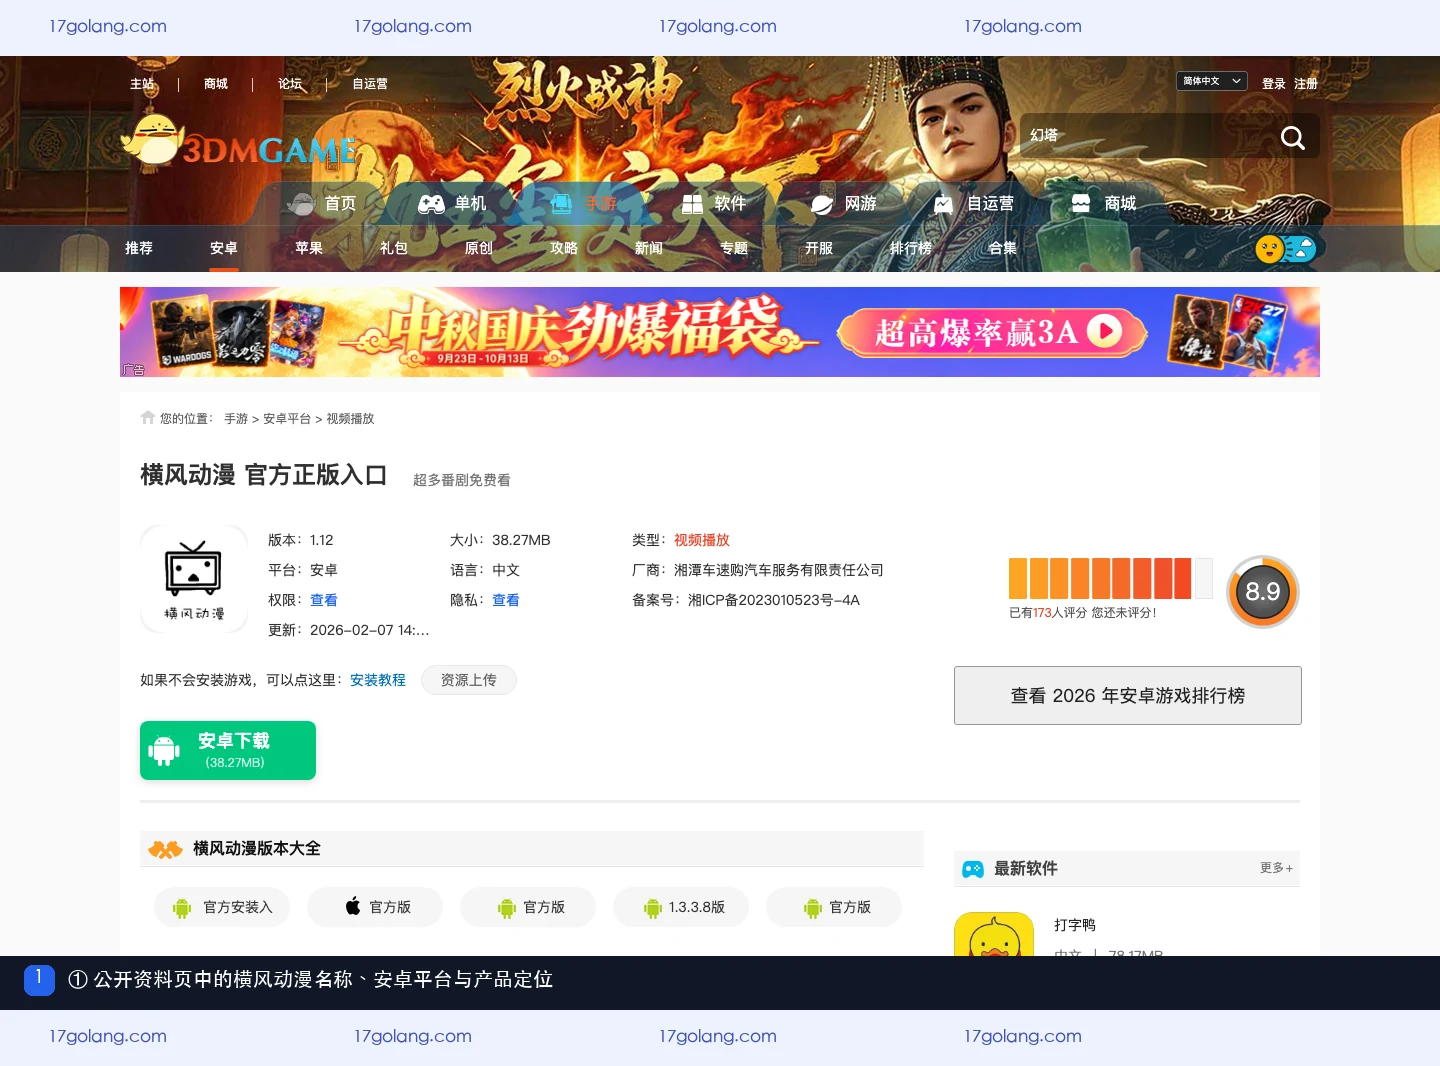Click the search box with 幻塔
Viewport: 1440px width, 1066px height.
[1145, 135]
